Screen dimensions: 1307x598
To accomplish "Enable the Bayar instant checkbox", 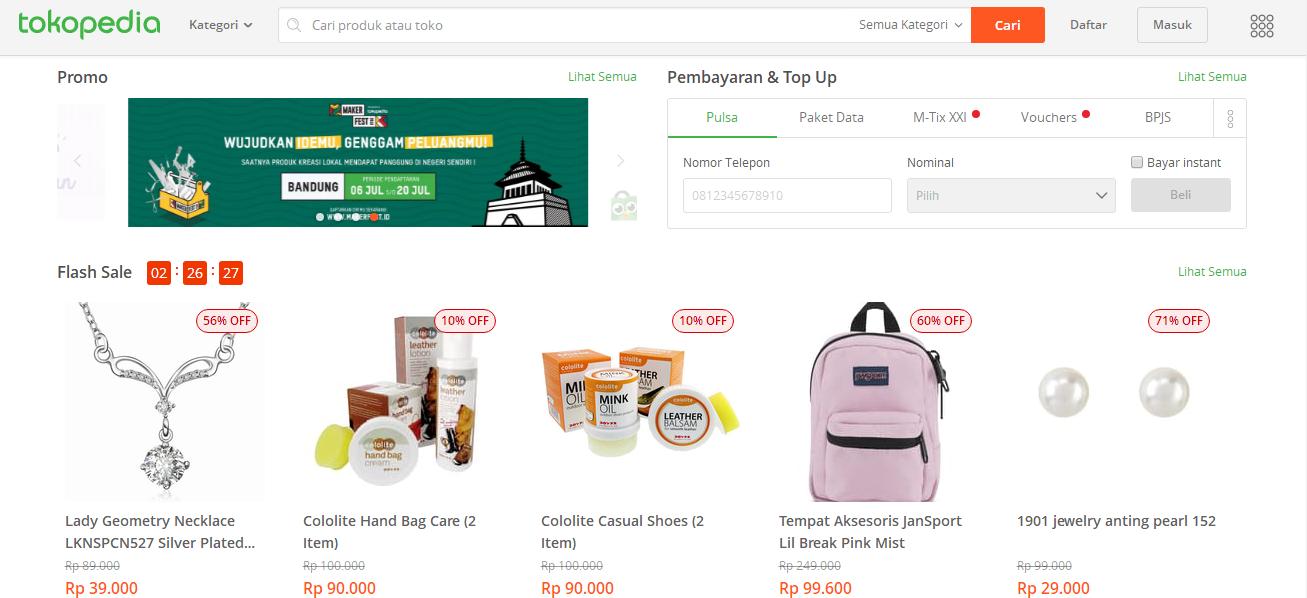I will [x=1137, y=162].
